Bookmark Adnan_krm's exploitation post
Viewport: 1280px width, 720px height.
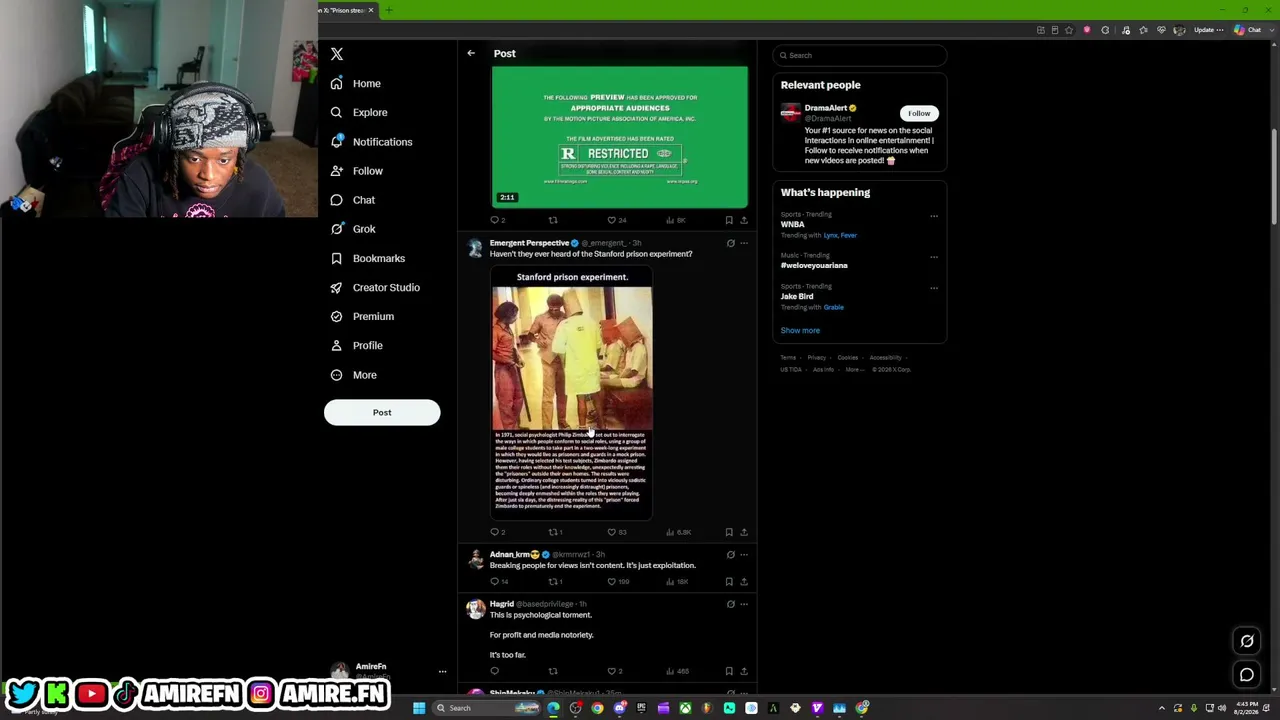729,581
